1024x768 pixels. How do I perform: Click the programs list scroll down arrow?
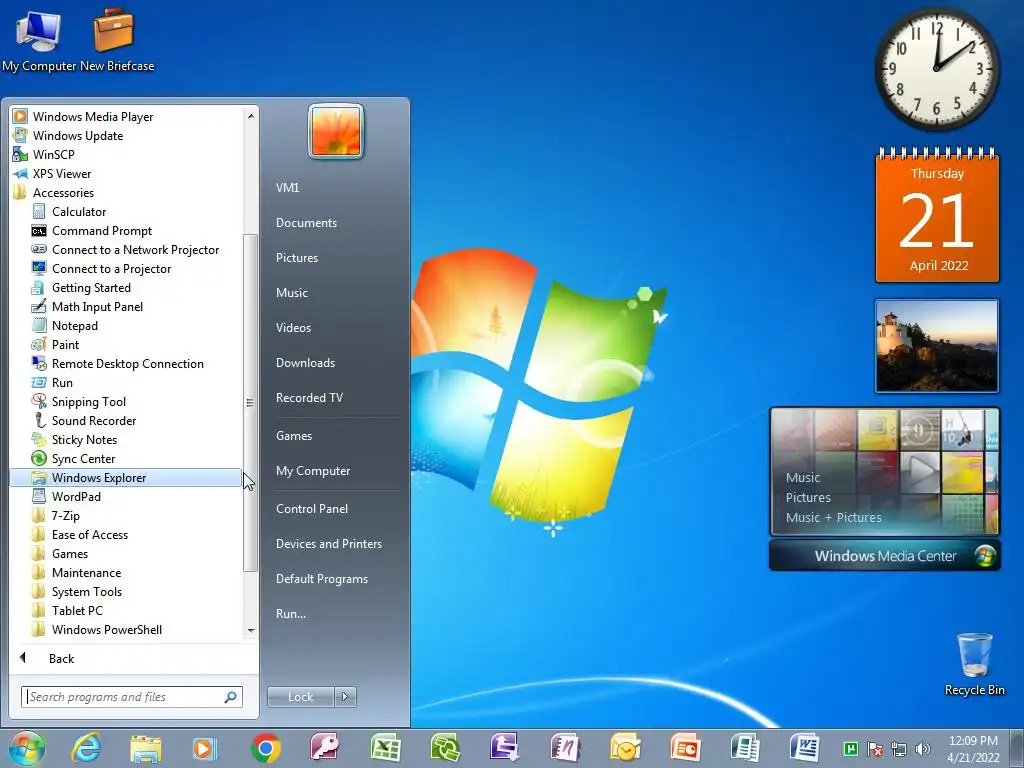[251, 631]
